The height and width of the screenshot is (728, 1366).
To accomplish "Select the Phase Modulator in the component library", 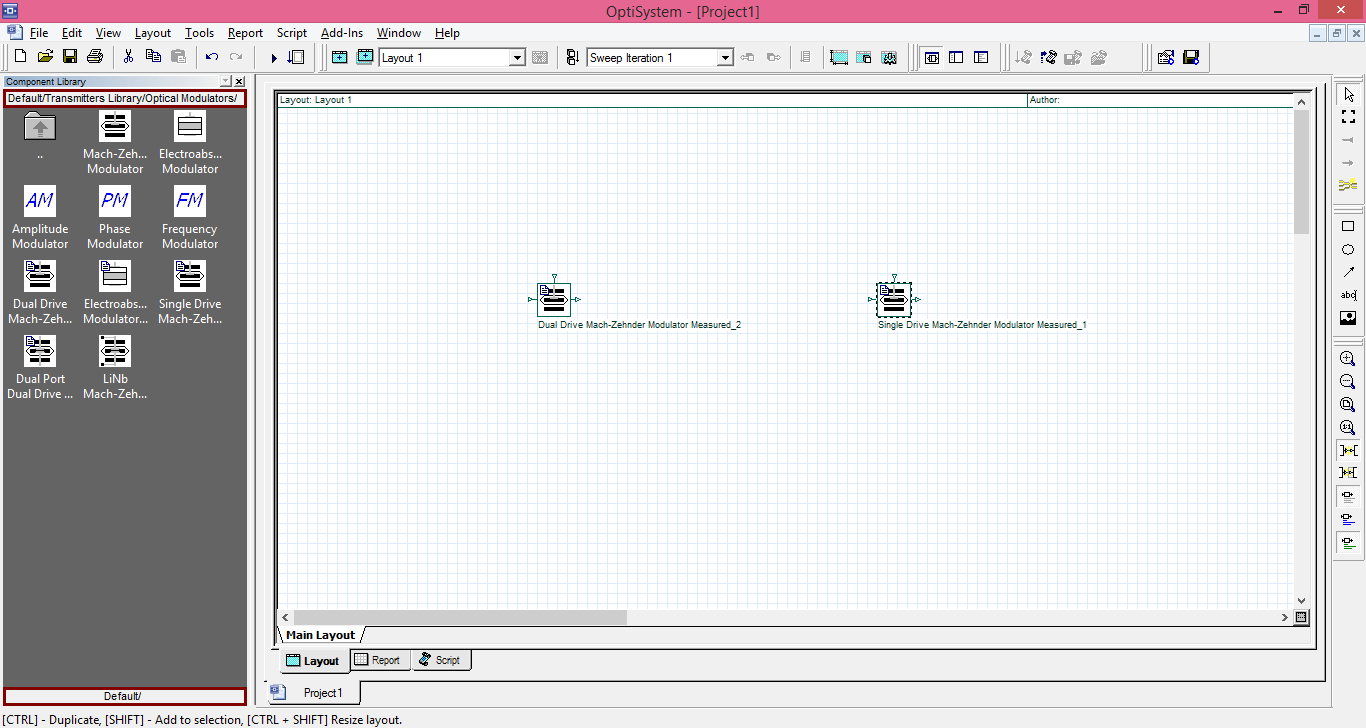I will (114, 201).
